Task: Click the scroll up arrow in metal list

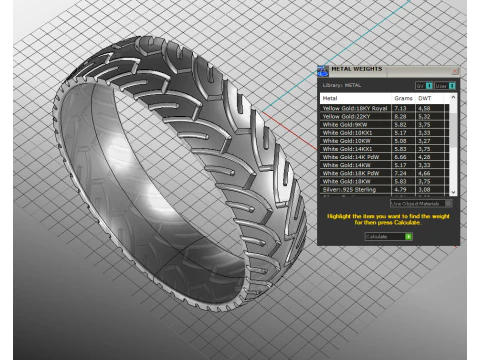Action: tap(453, 97)
